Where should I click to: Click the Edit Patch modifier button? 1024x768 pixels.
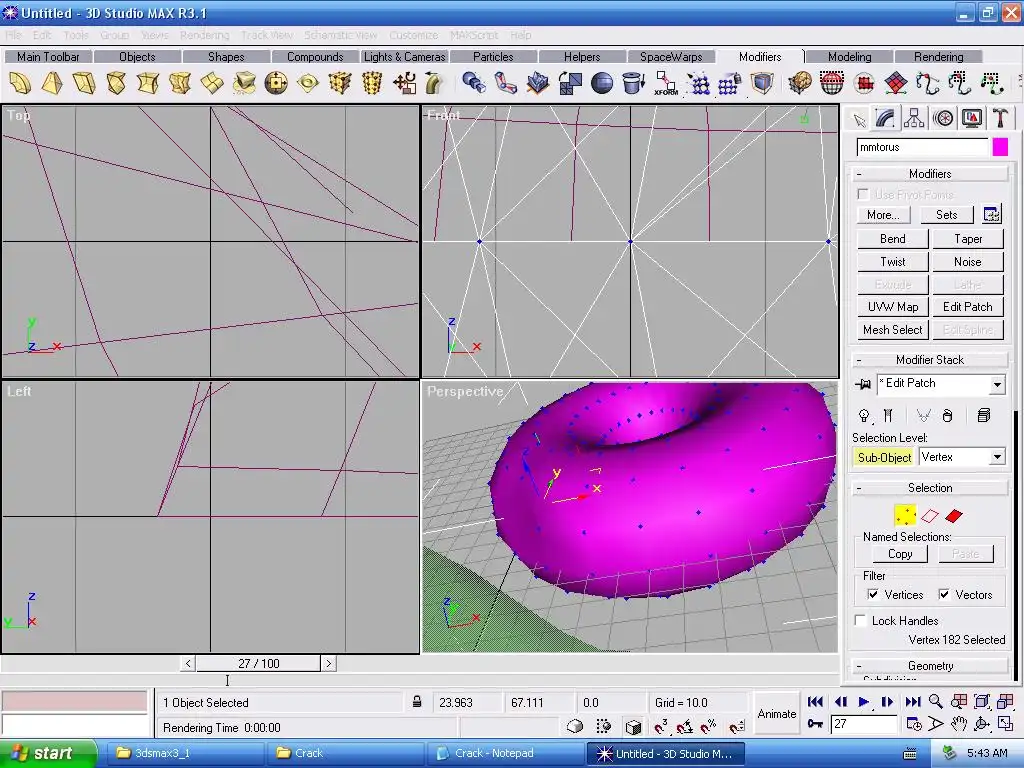(x=968, y=307)
